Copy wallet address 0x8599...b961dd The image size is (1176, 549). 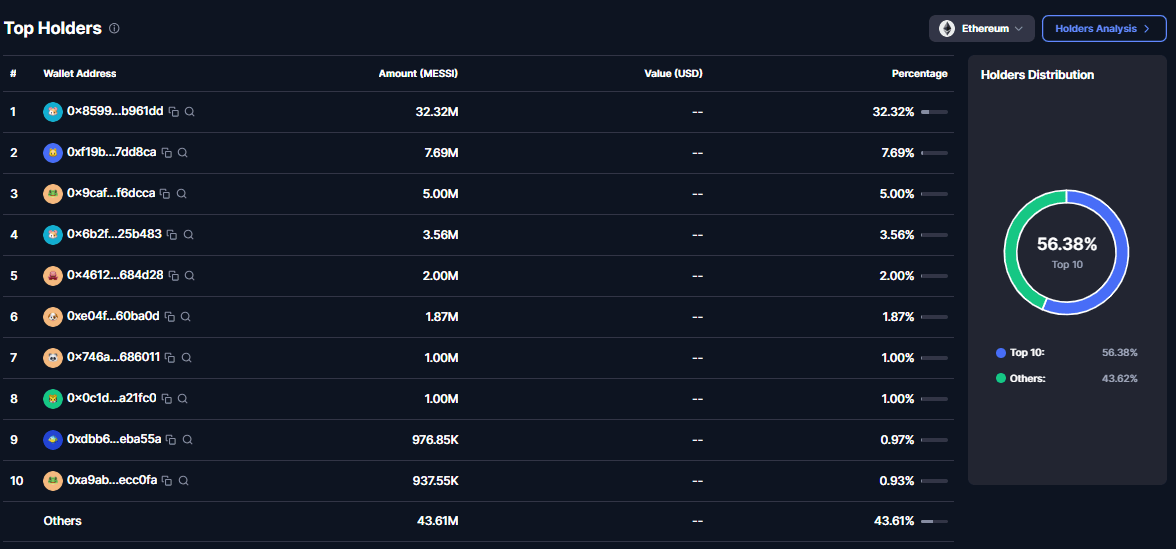(173, 112)
